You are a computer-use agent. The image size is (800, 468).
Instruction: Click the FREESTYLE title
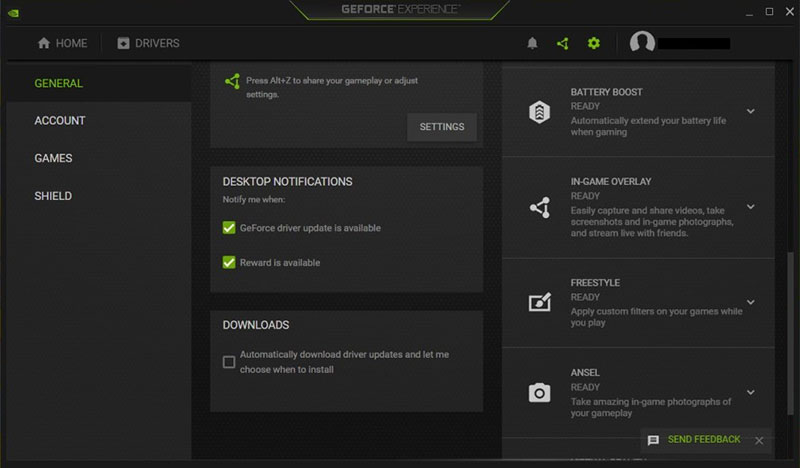tap(595, 282)
